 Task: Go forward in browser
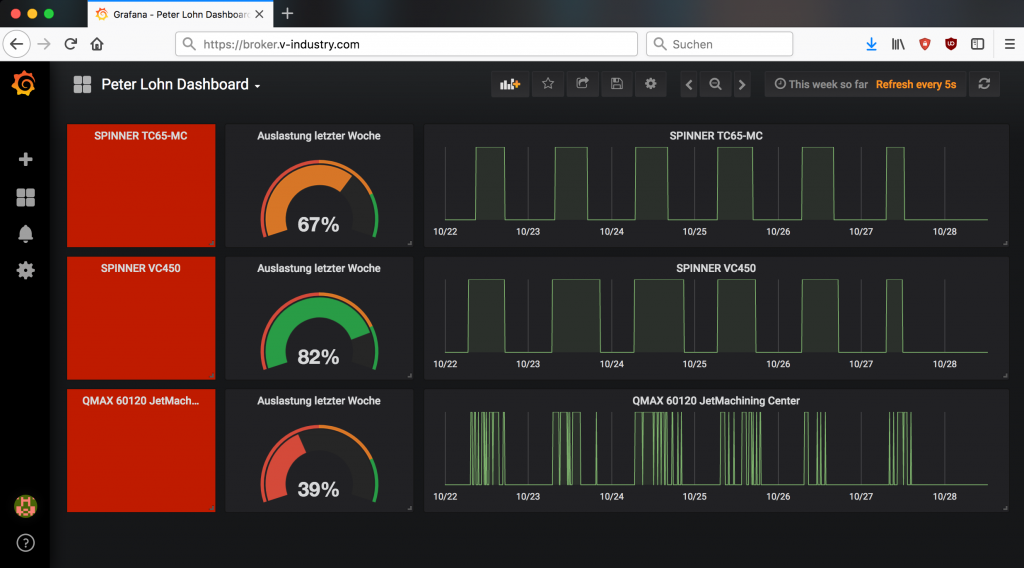[44, 44]
